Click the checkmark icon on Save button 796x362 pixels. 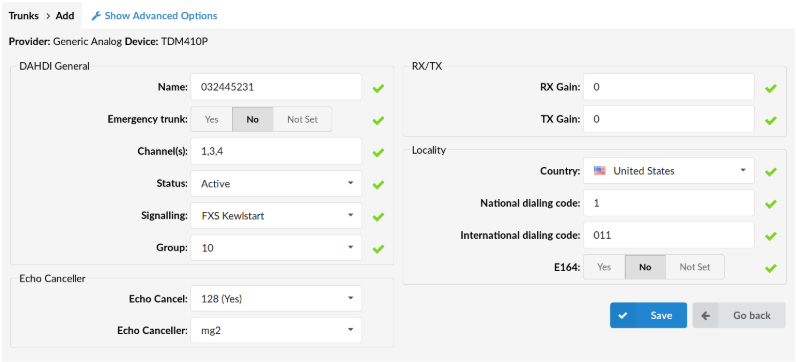tap(623, 315)
